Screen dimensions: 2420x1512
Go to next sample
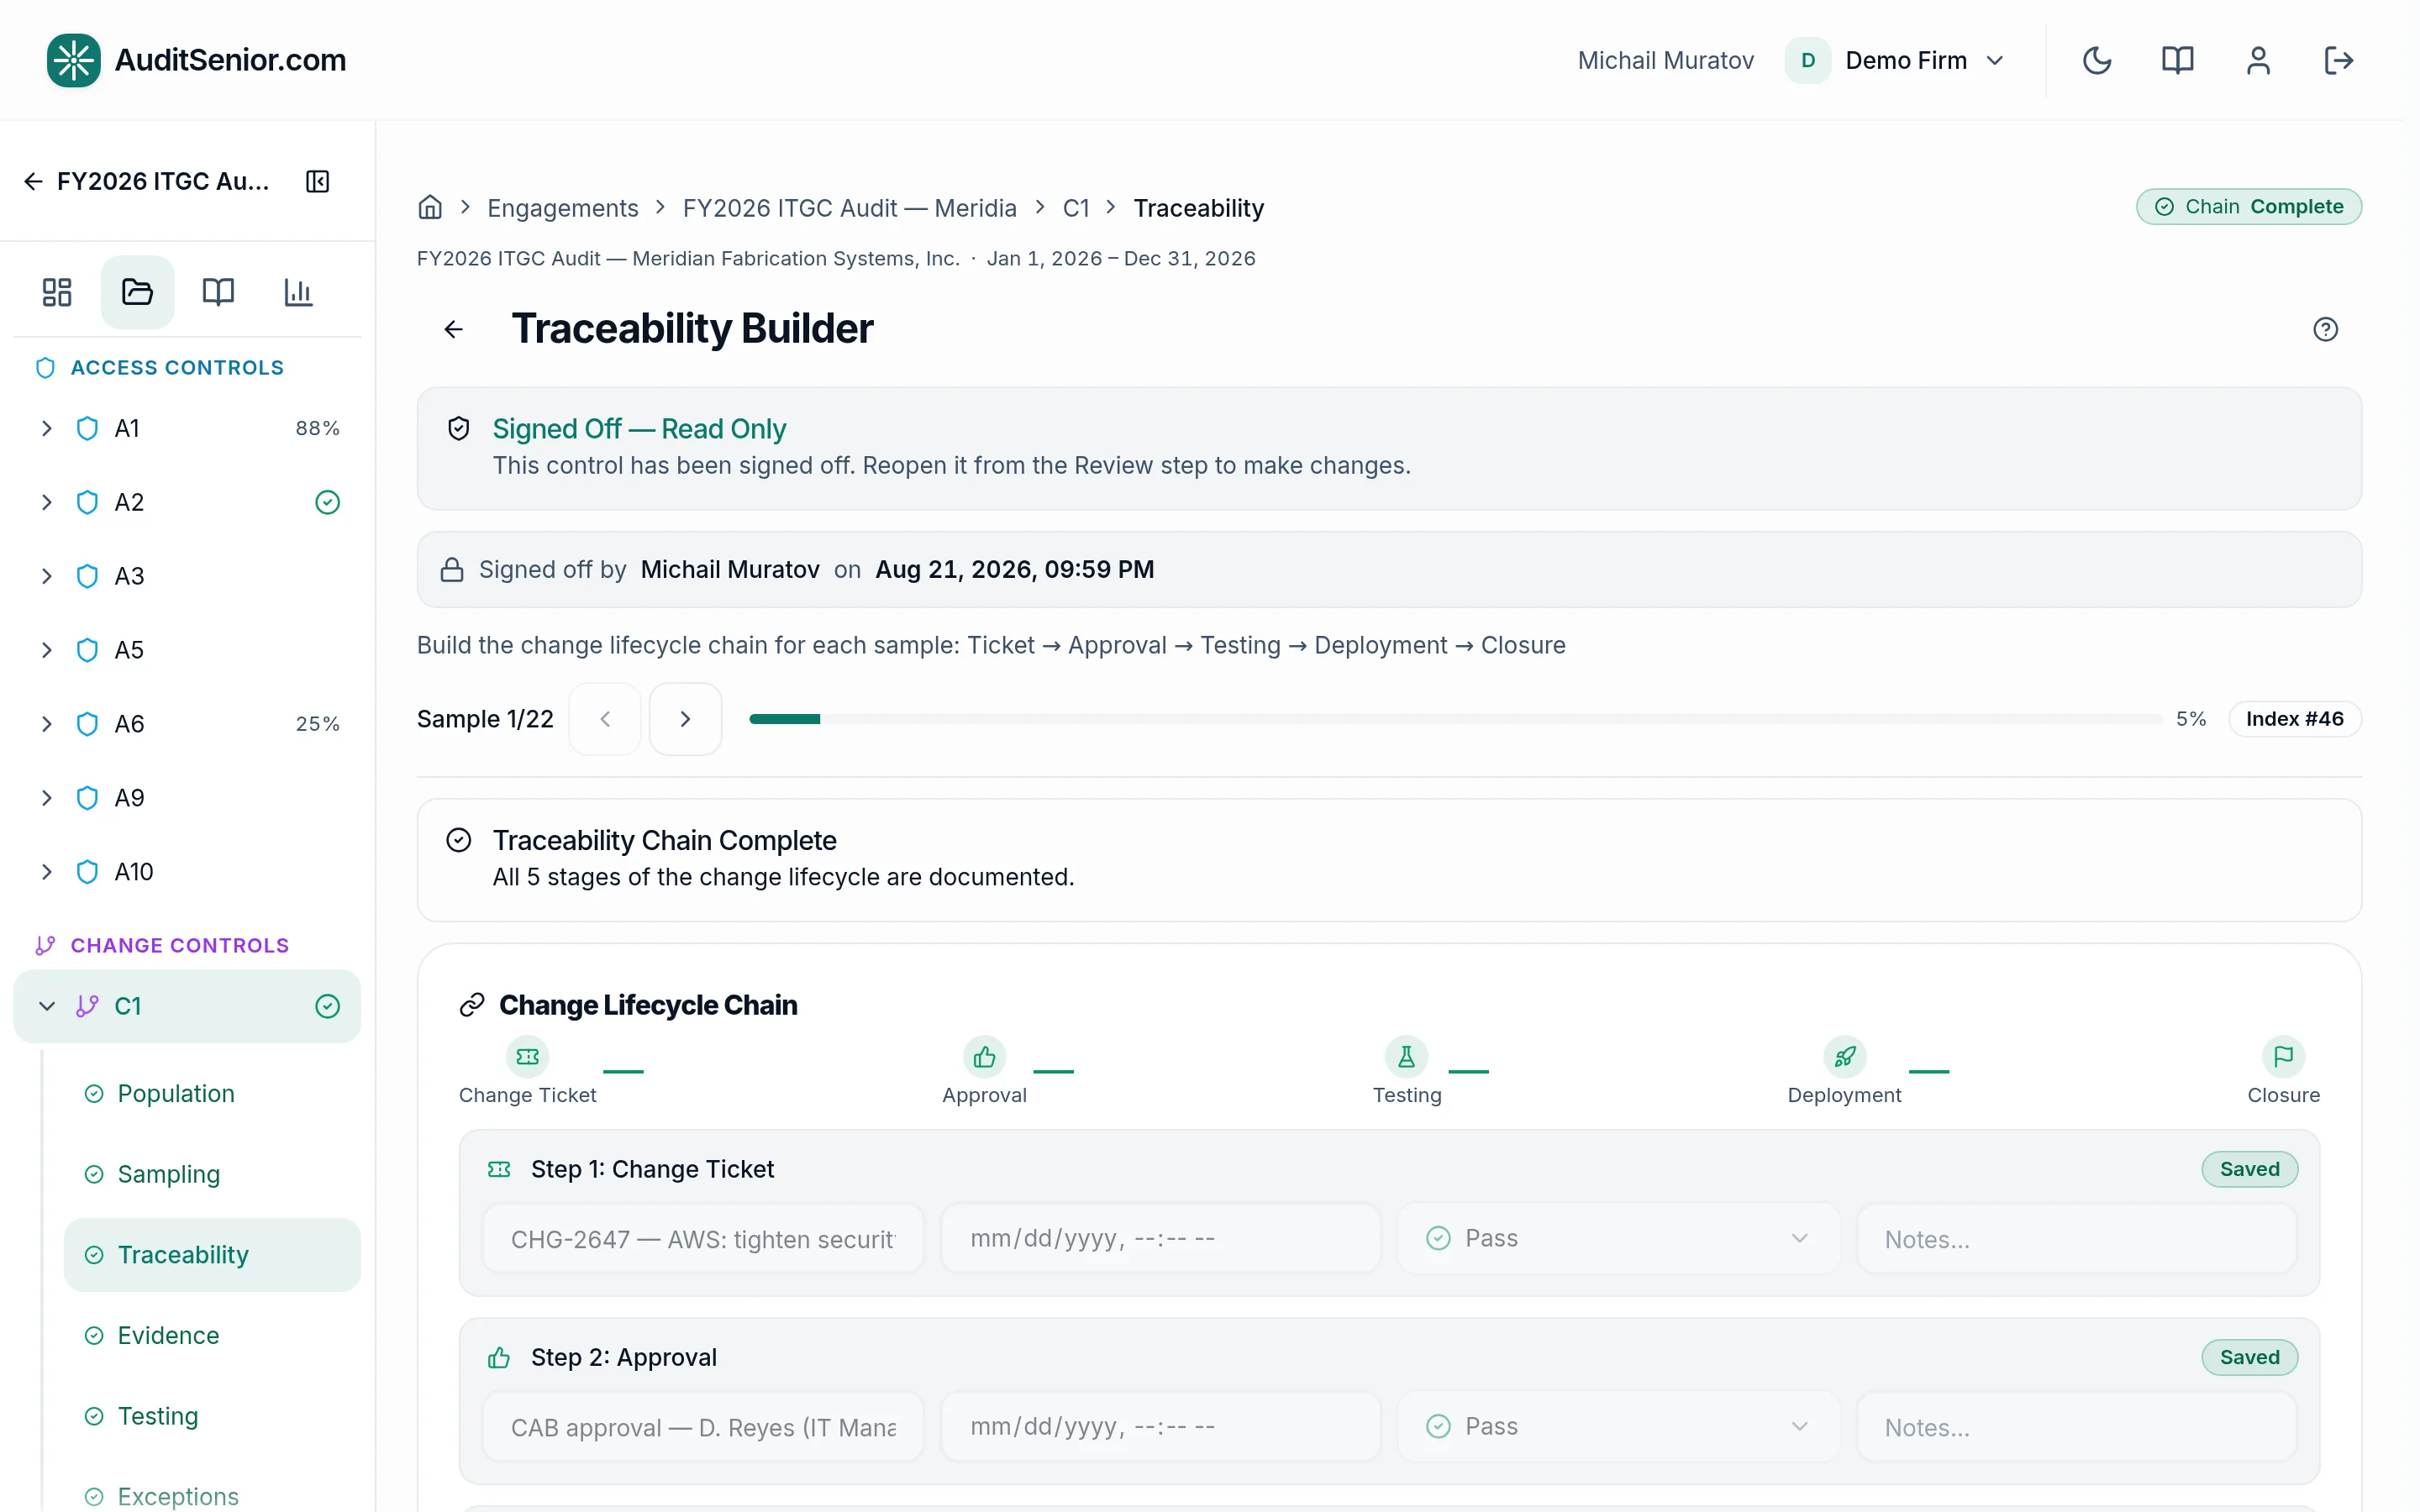685,719
